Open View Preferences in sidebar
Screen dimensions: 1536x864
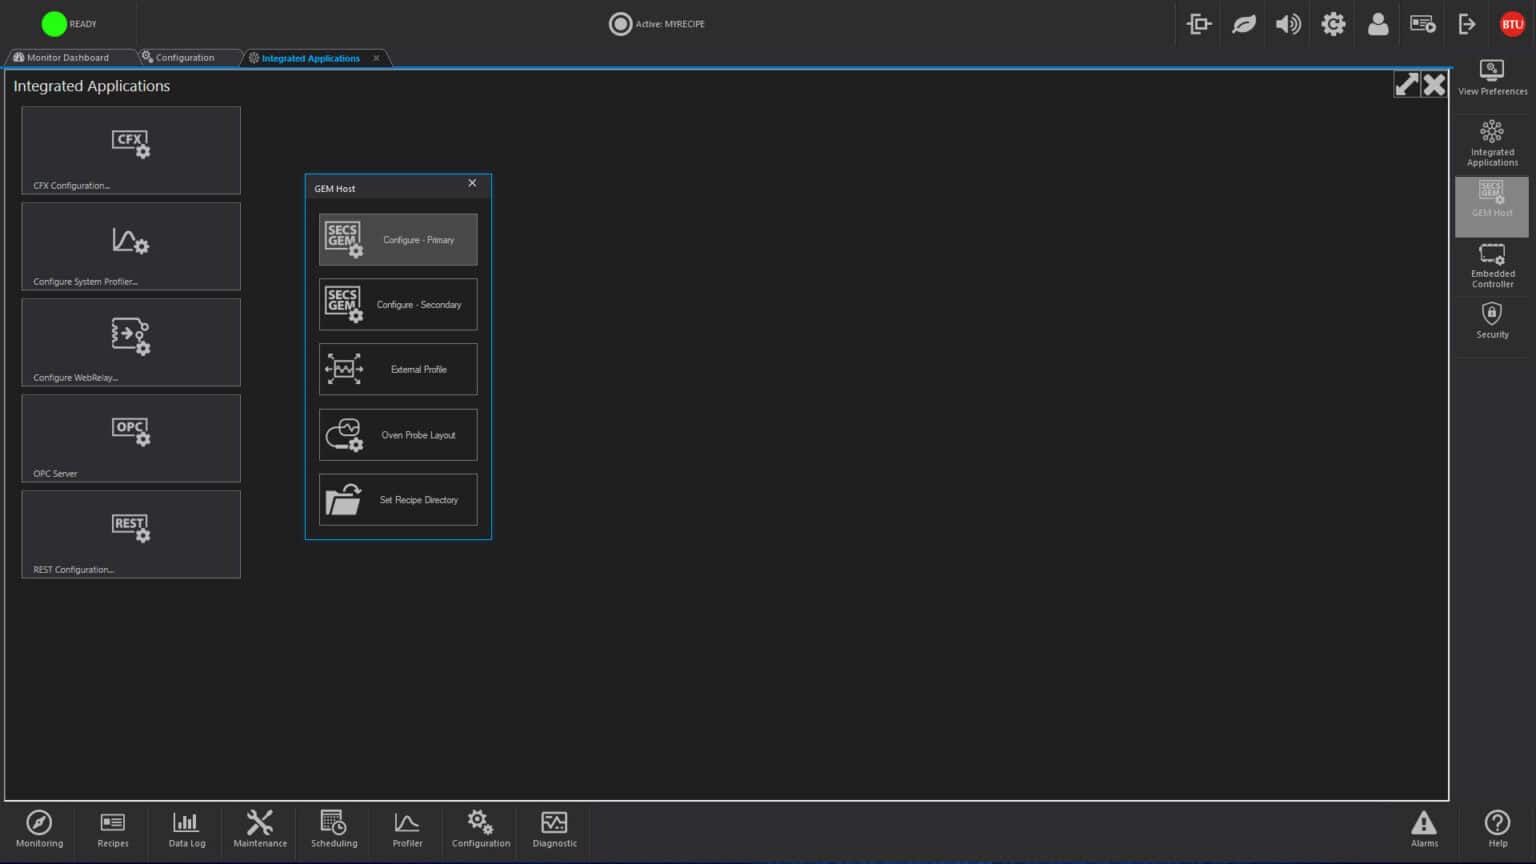(1492, 78)
